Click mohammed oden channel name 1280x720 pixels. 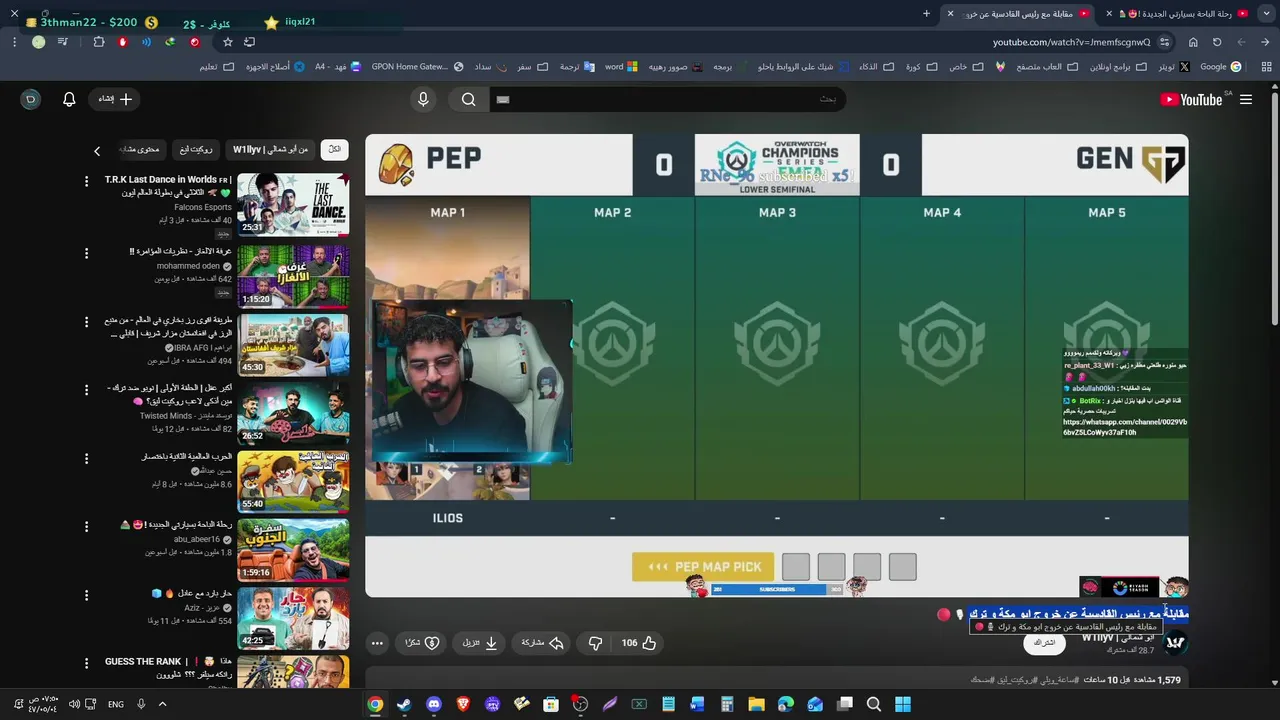click(x=188, y=266)
